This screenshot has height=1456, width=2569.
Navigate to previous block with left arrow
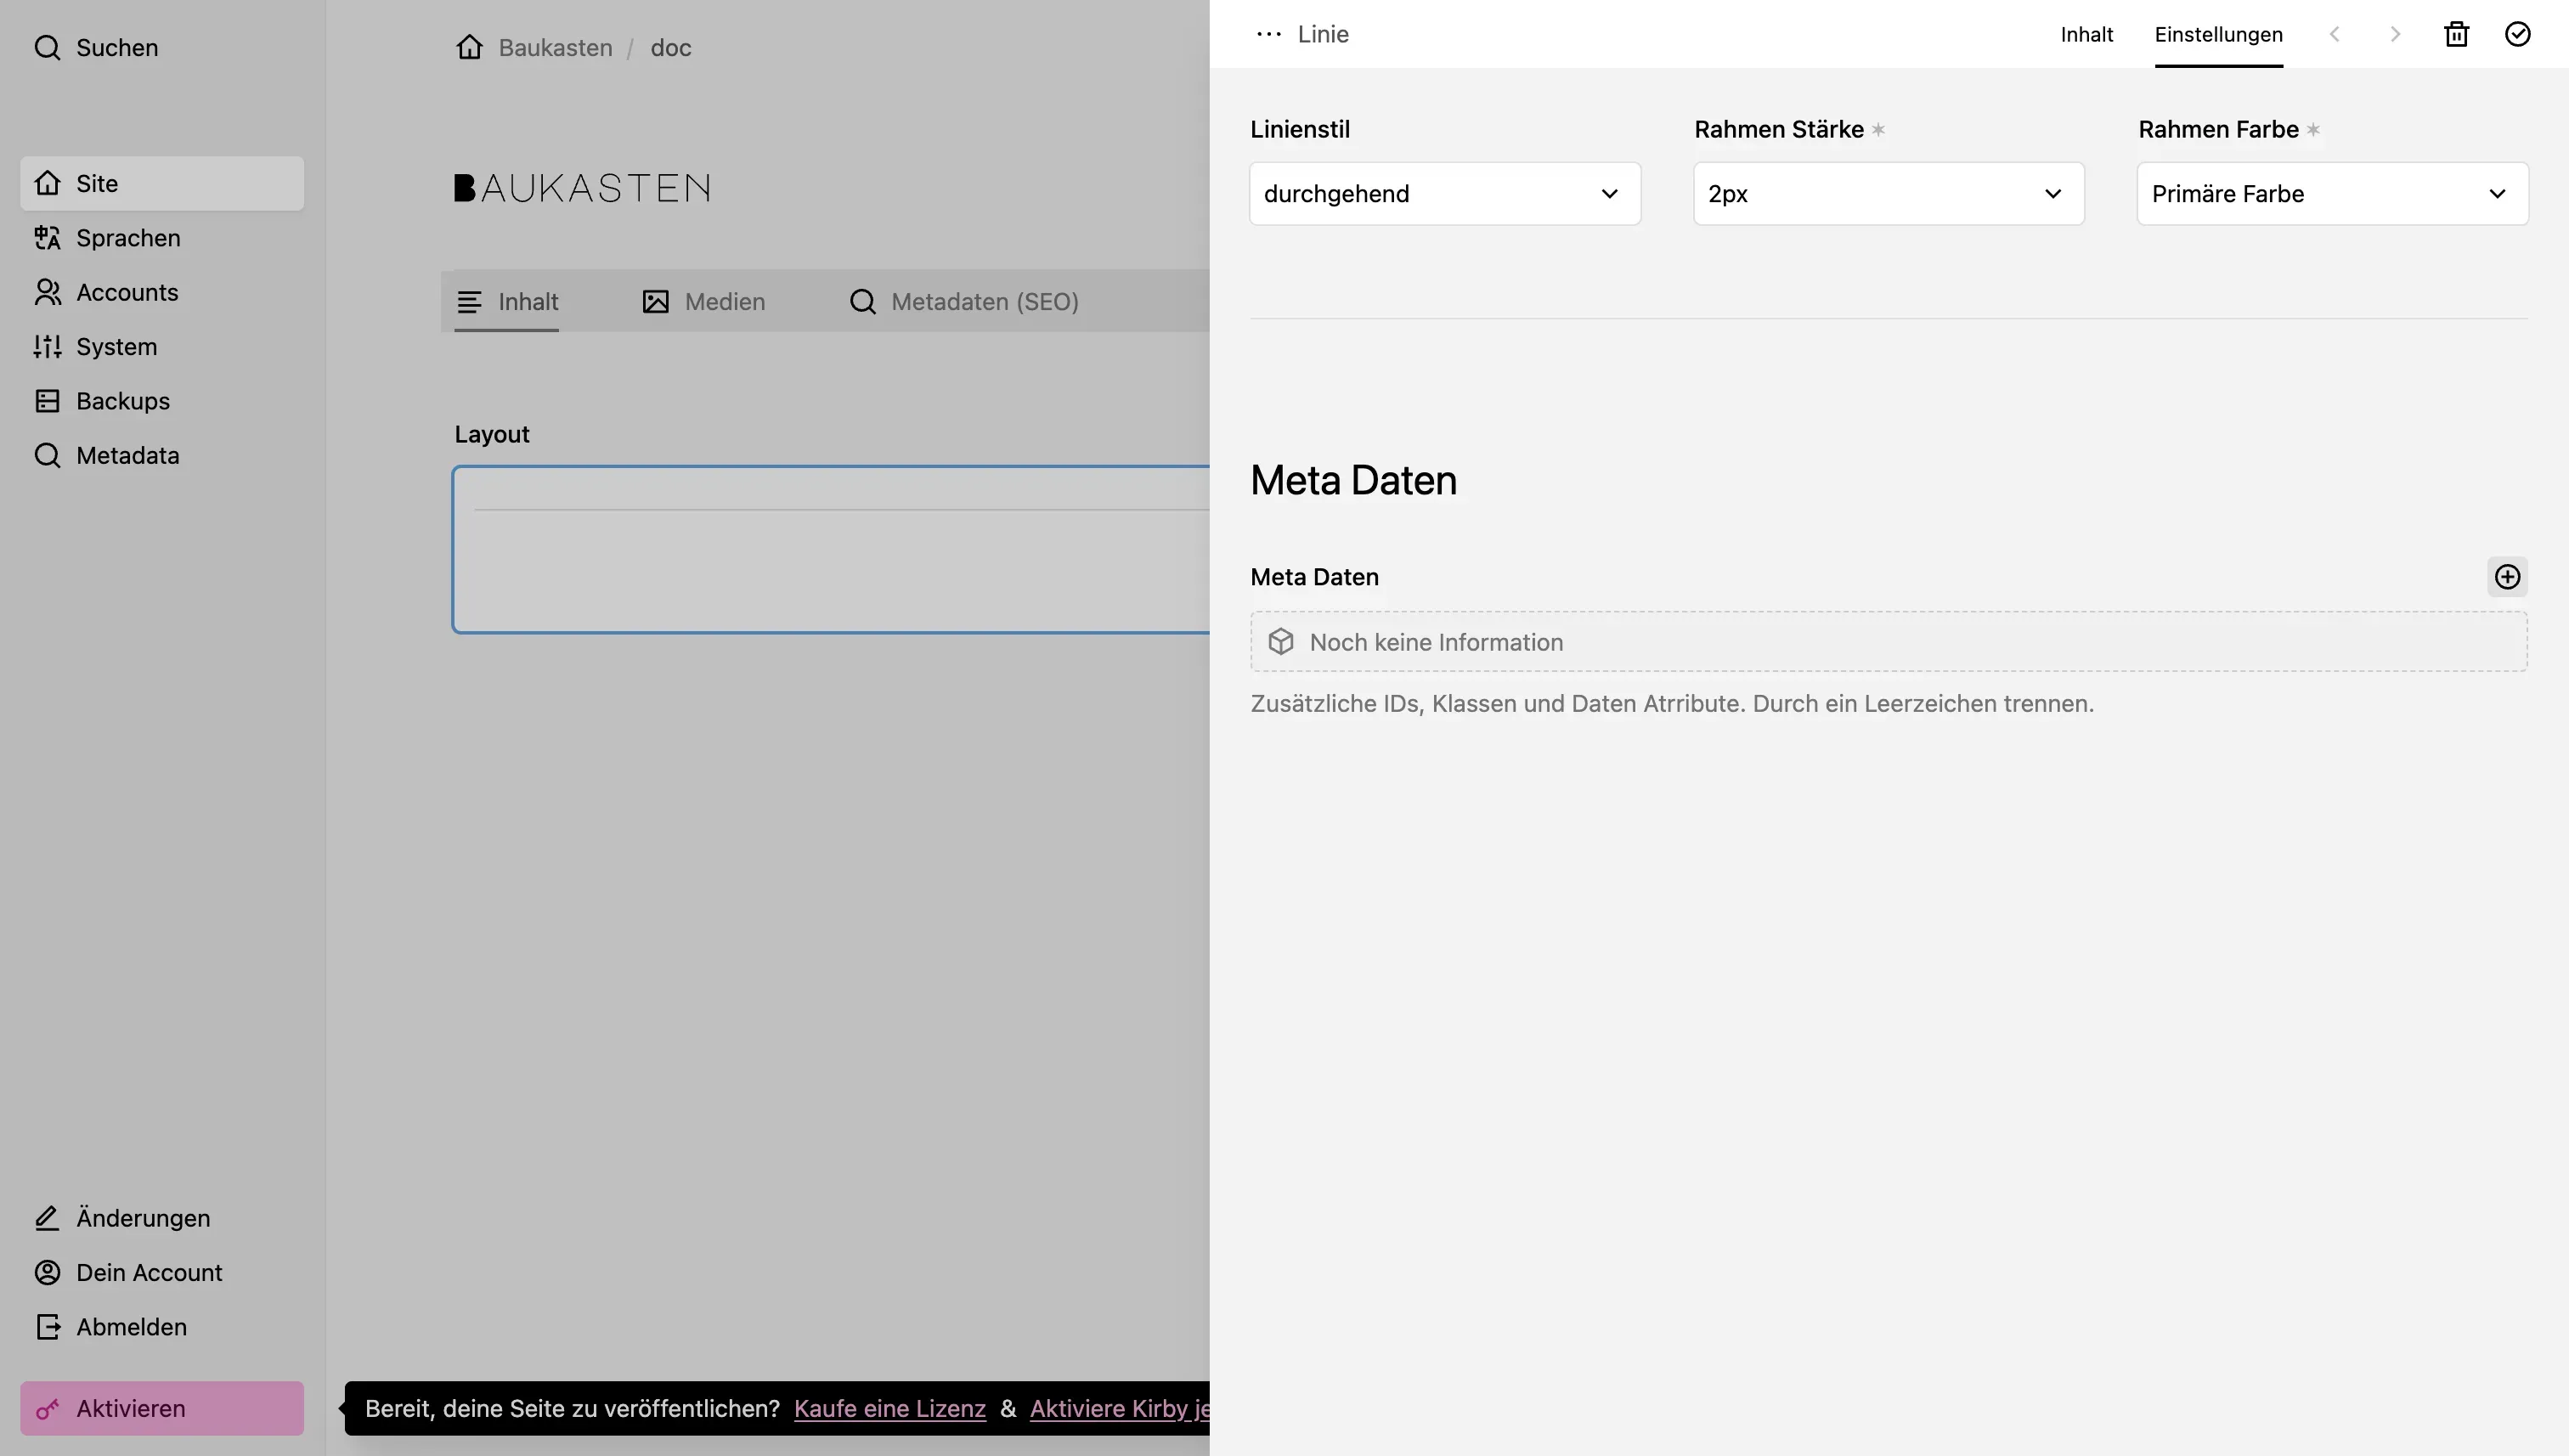pos(2335,33)
